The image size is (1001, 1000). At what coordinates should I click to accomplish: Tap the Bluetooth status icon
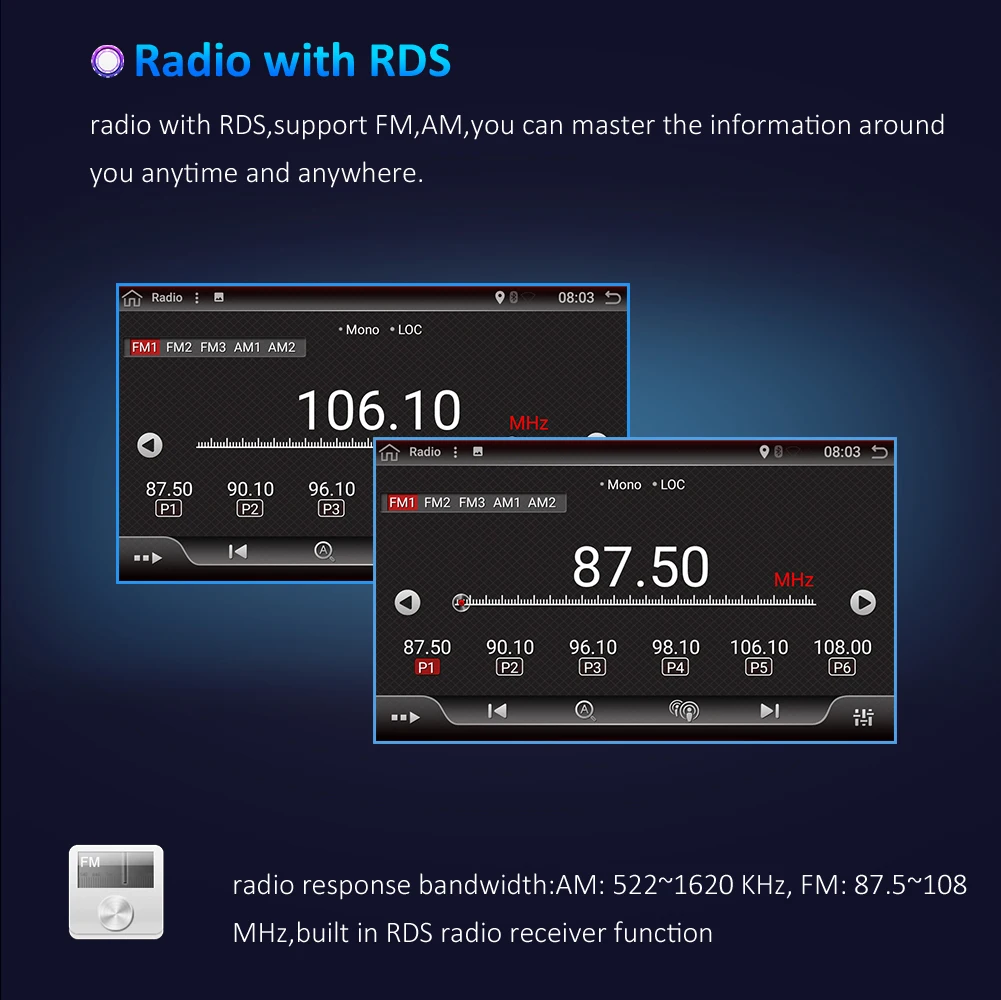[x=779, y=452]
